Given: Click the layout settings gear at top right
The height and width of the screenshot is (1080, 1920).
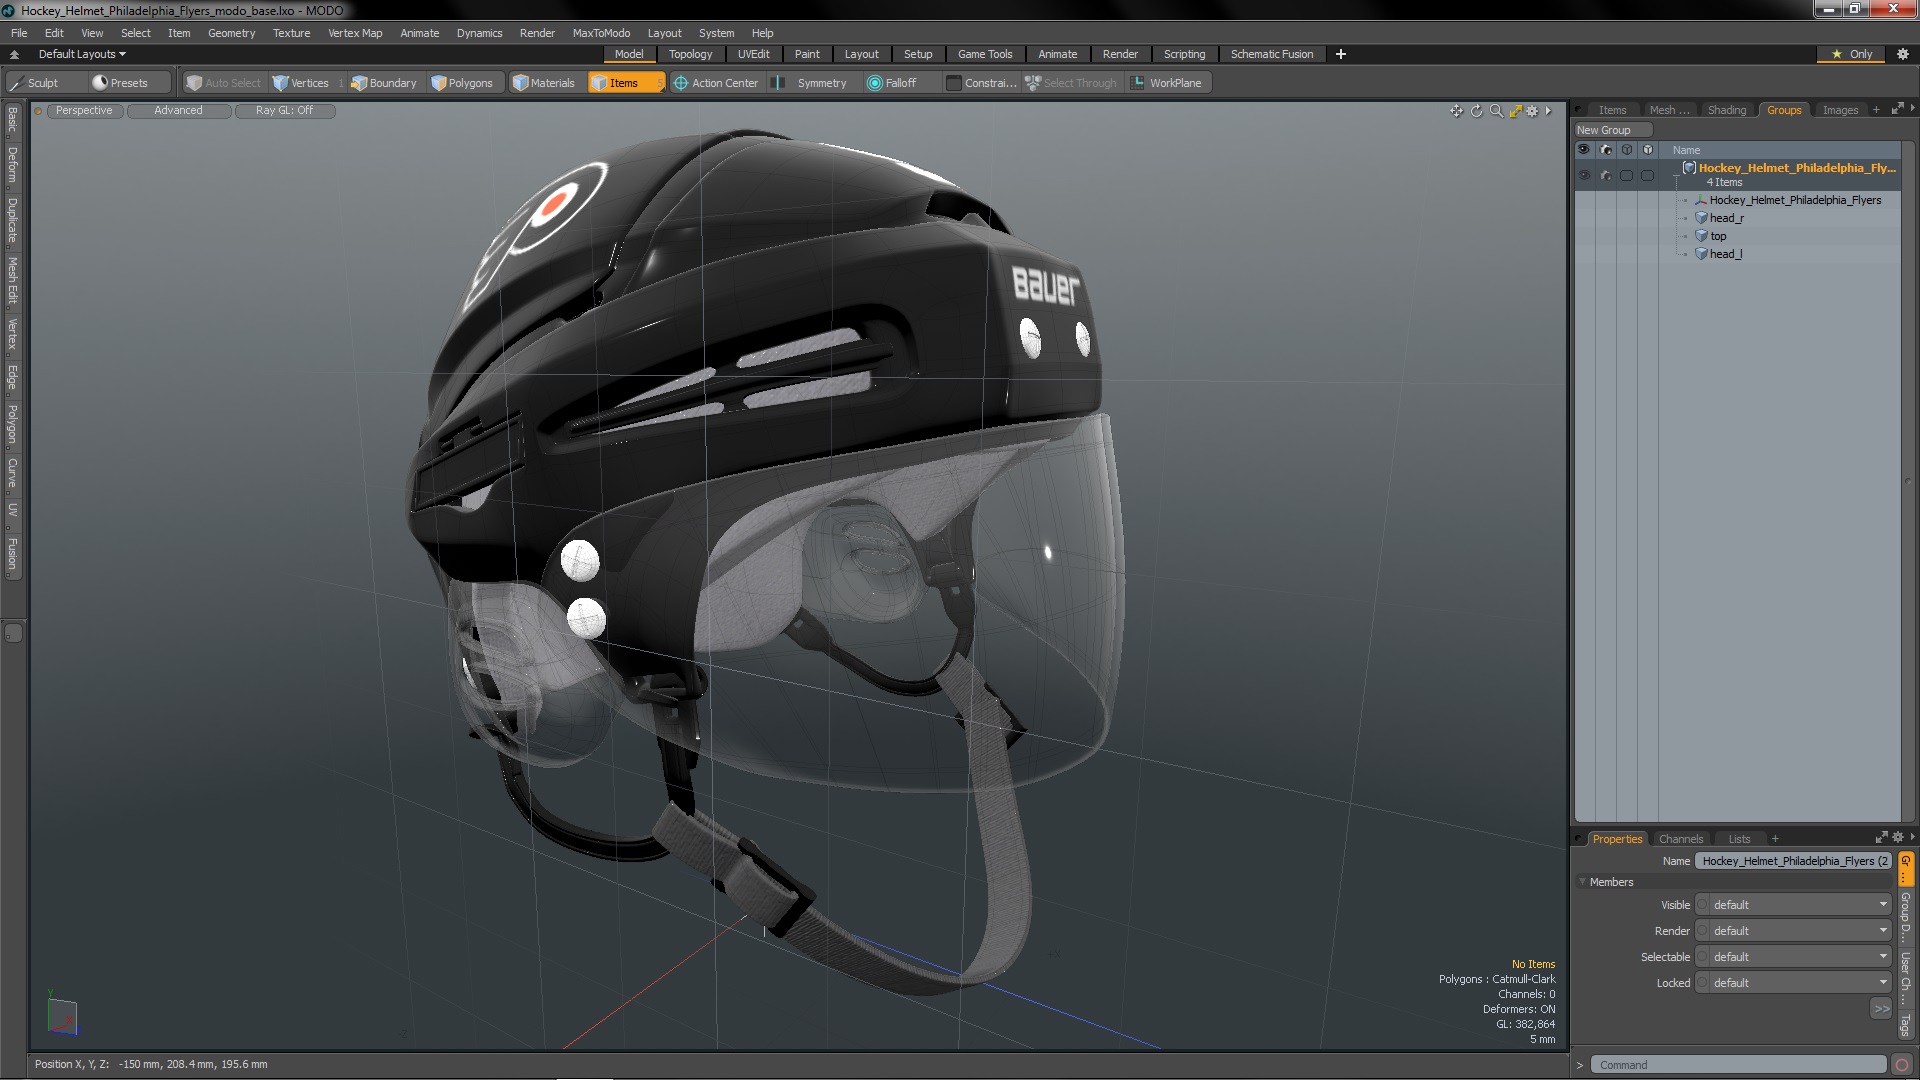Looking at the screenshot, I should click(1902, 54).
